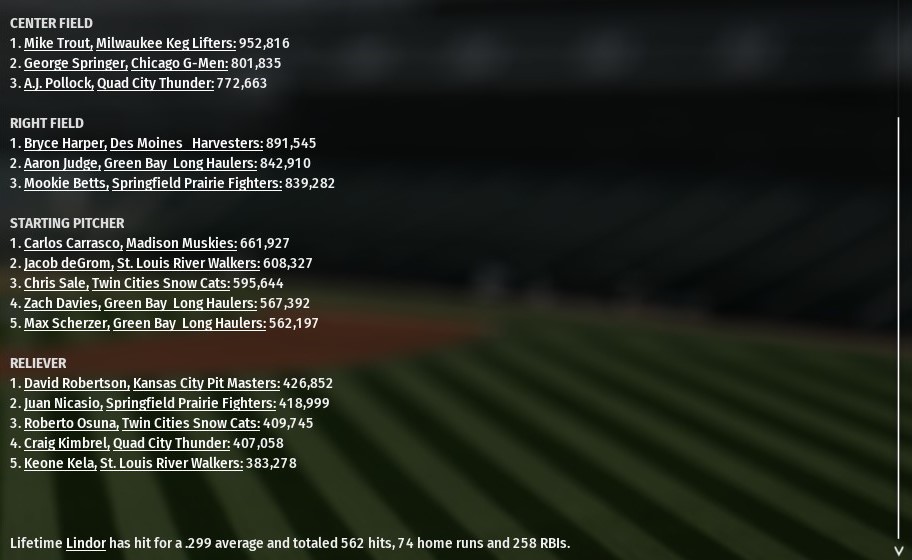Screen dimensions: 912x560
Task: Select Craig Kimbrel's name
Action: (65, 443)
